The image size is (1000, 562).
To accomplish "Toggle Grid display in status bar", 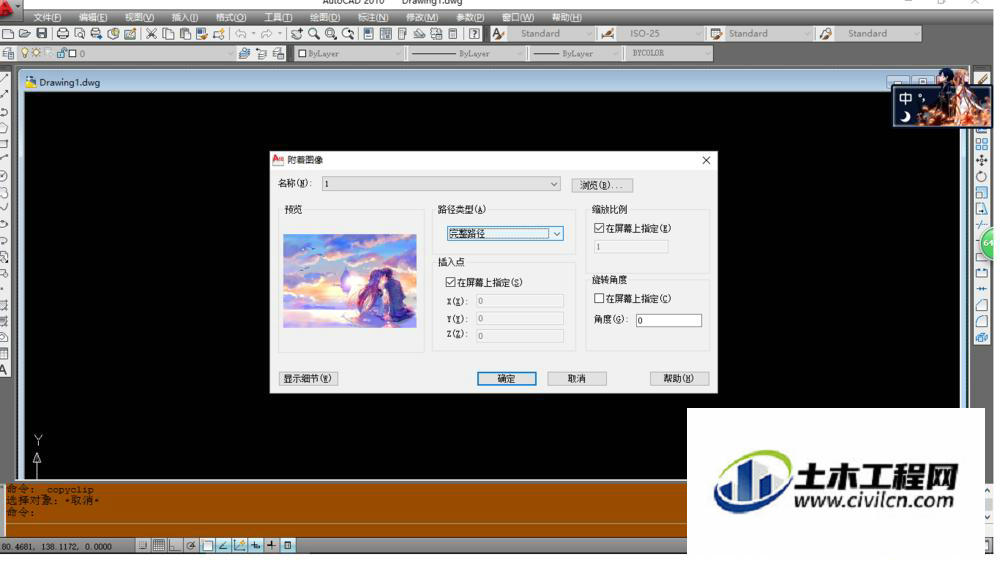I will (159, 545).
